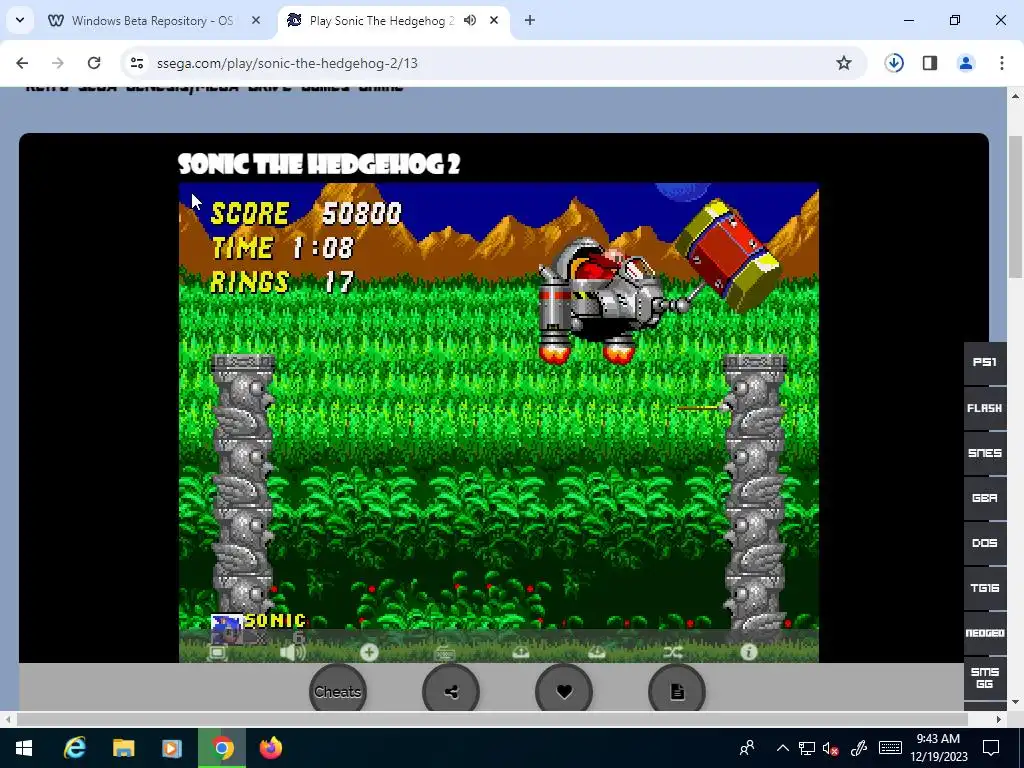Open the Windows Ink Workspace pen icon

click(x=858, y=748)
